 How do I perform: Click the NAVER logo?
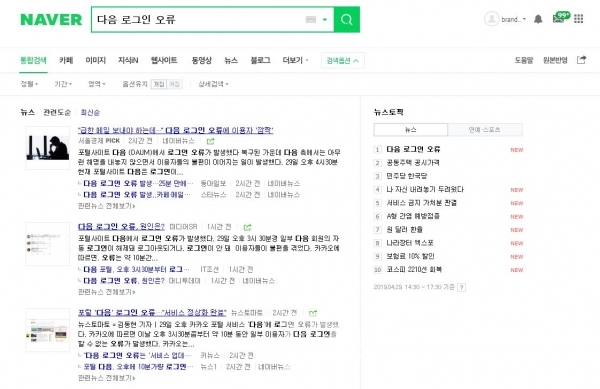pyautogui.click(x=51, y=20)
